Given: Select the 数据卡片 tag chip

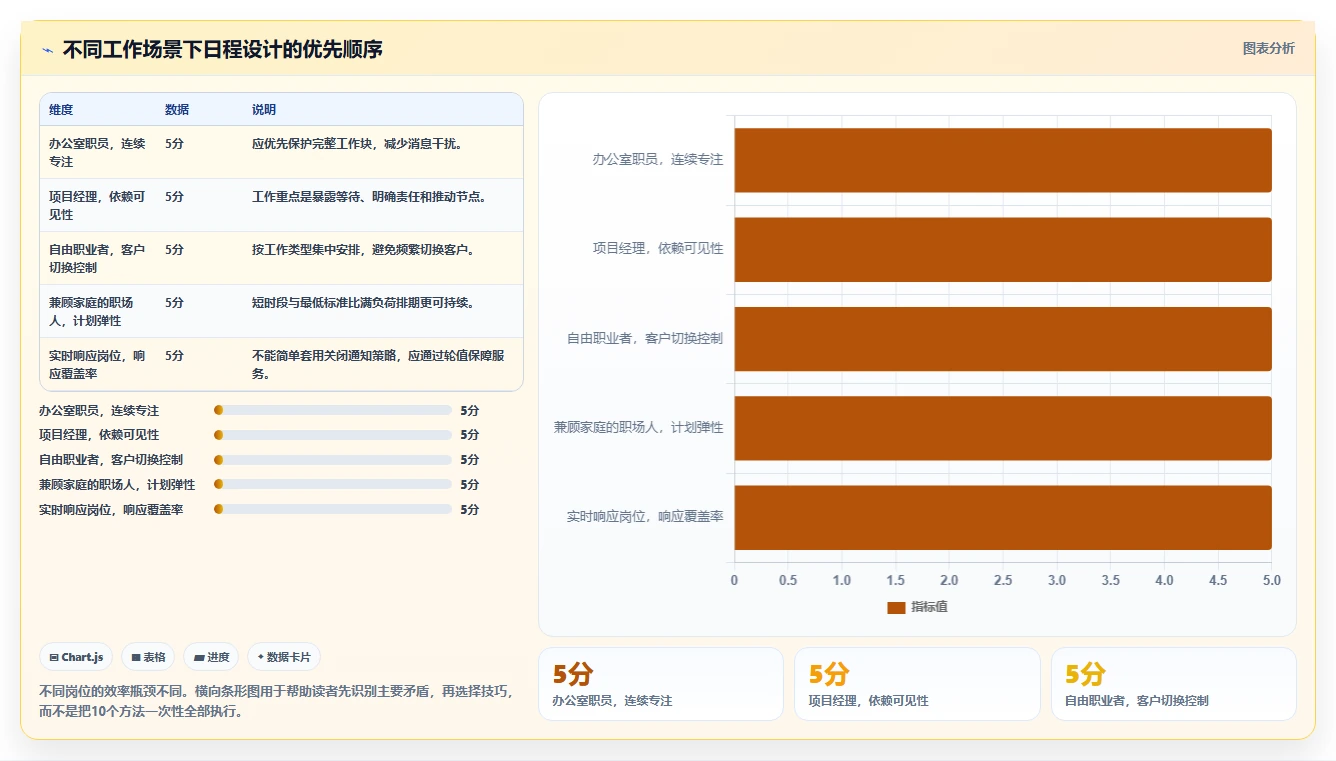Looking at the screenshot, I should pyautogui.click(x=284, y=657).
